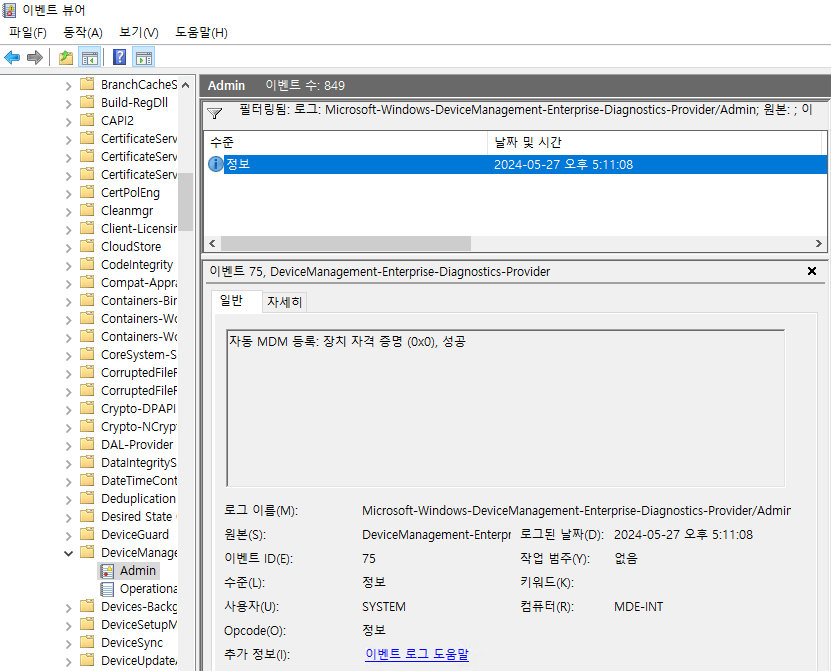Expand the DeviceSetupManager tree node

[x=68, y=626]
